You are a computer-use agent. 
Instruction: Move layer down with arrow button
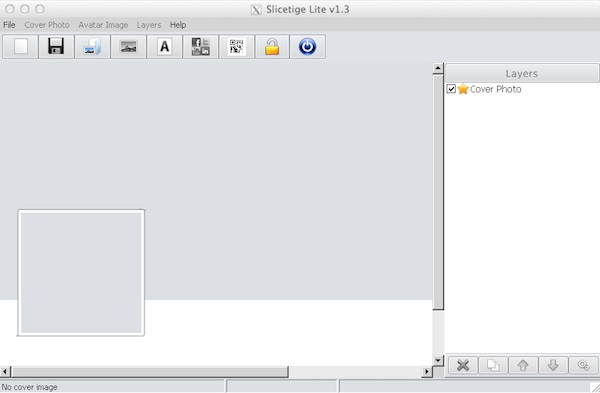(553, 365)
